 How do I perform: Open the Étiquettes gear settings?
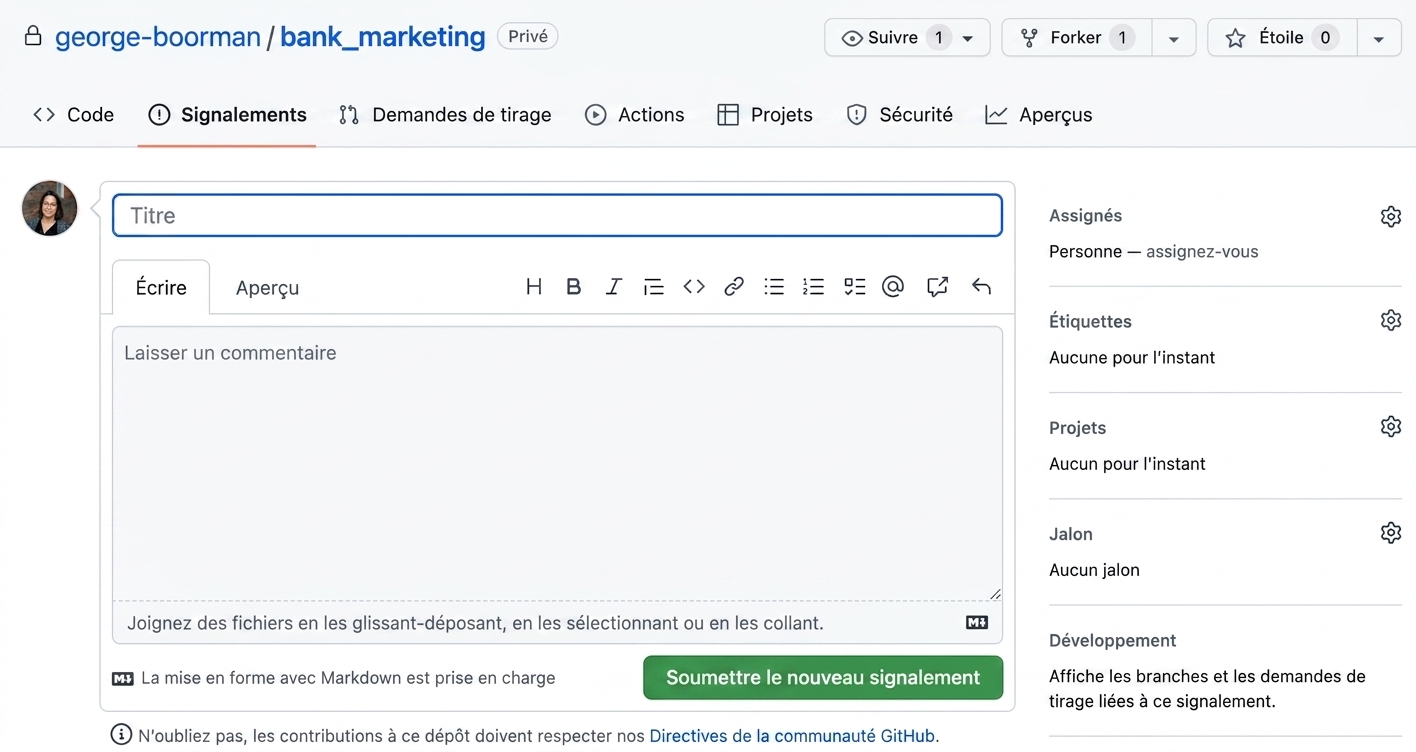(x=1391, y=320)
